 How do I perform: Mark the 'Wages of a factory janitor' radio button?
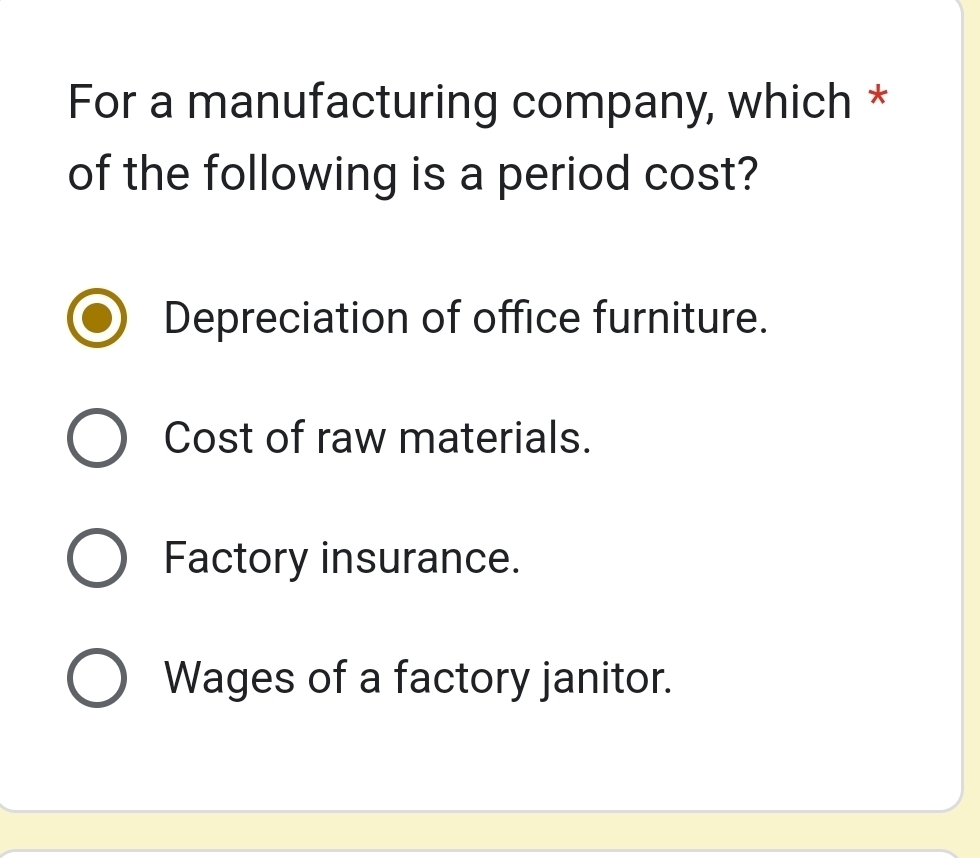pos(97,678)
